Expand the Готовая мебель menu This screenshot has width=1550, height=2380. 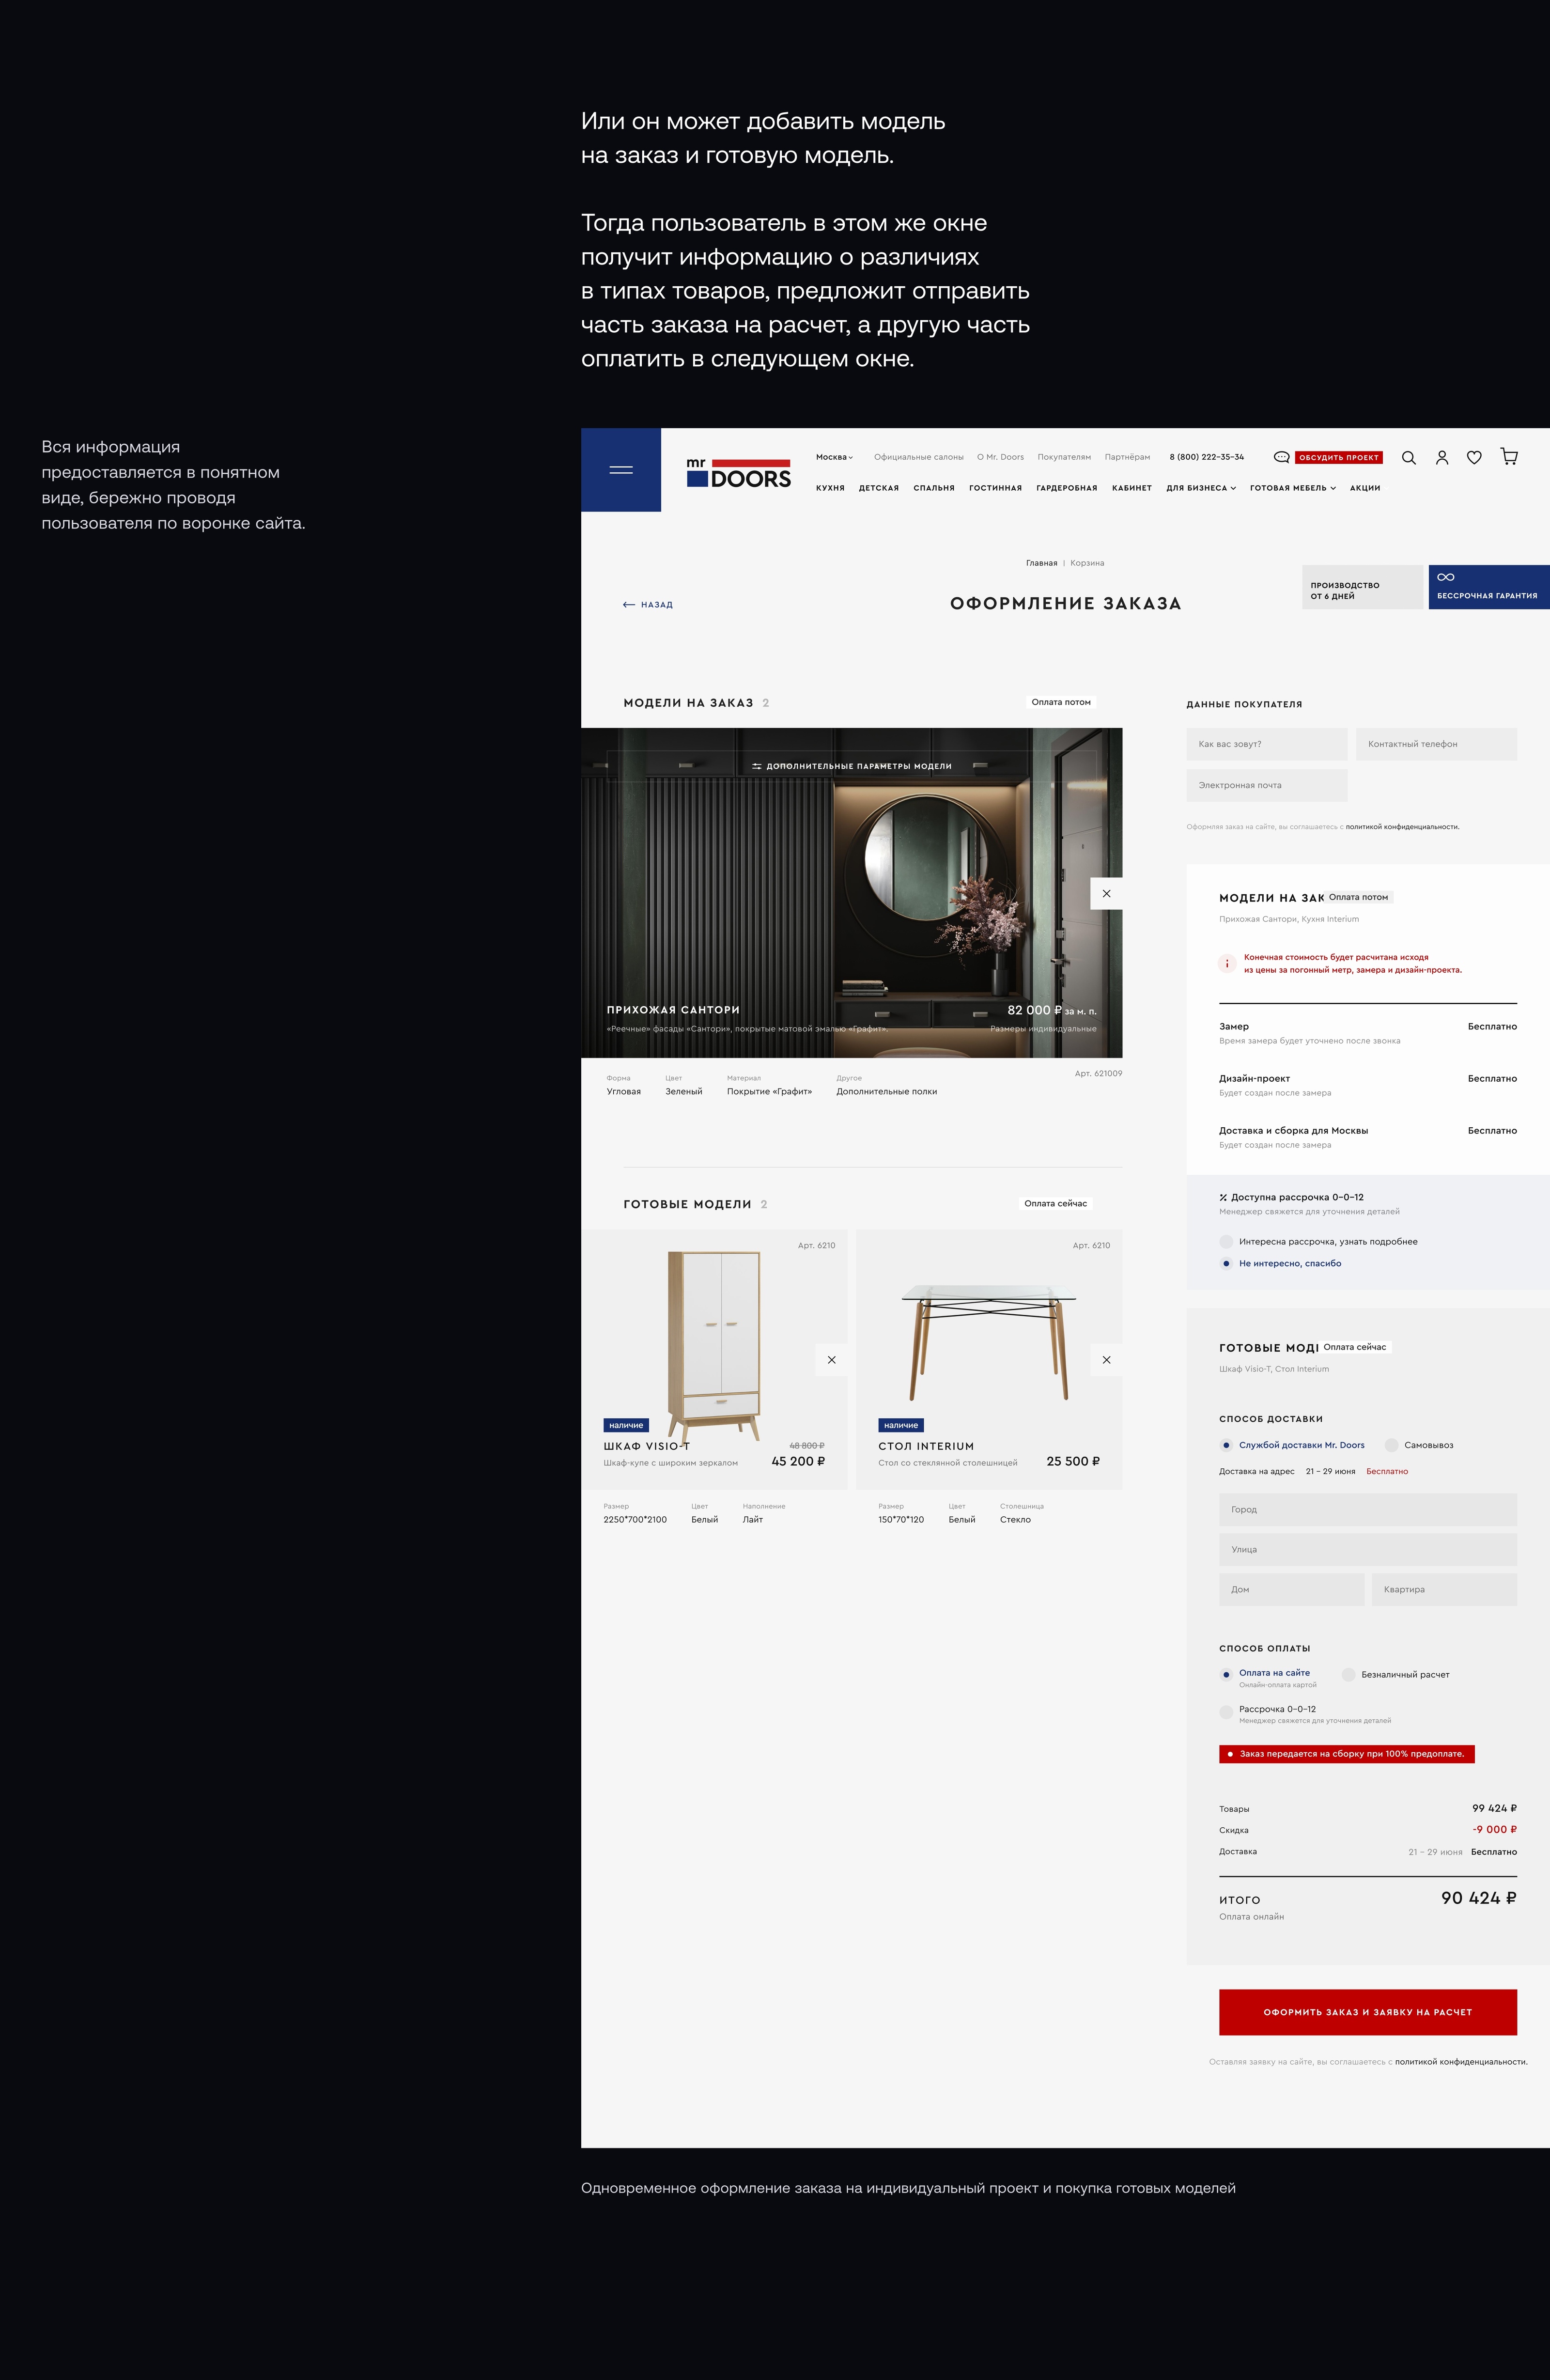click(x=1292, y=488)
